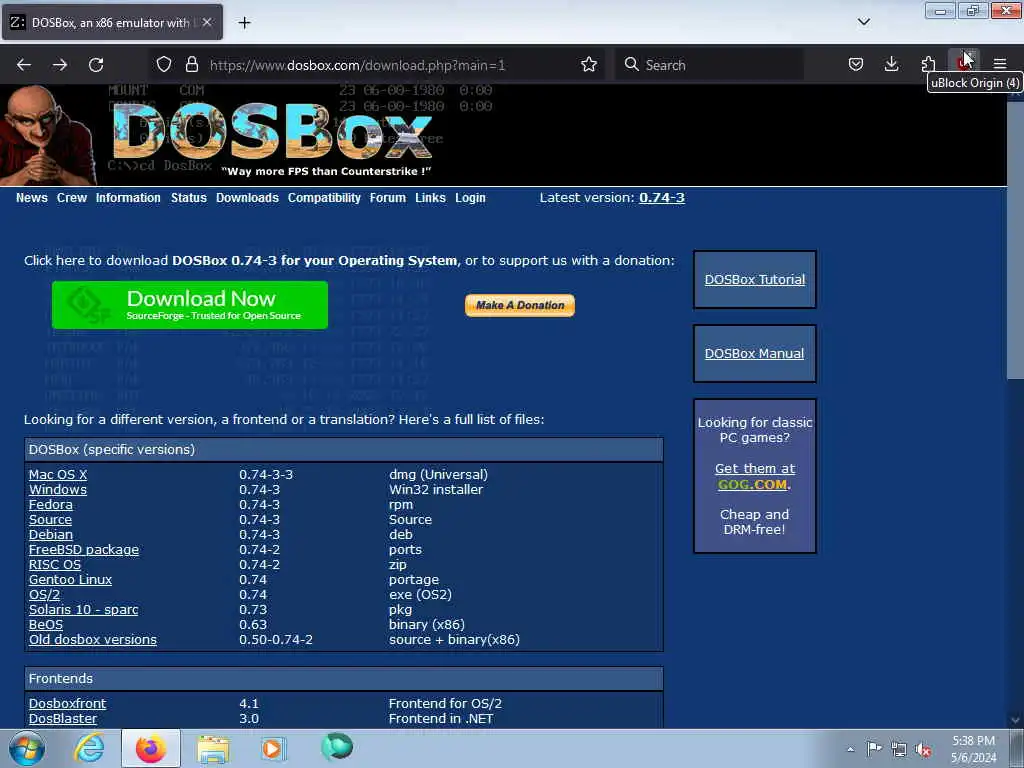
Task: Open the Firefox downloads panel
Action: pos(891,64)
